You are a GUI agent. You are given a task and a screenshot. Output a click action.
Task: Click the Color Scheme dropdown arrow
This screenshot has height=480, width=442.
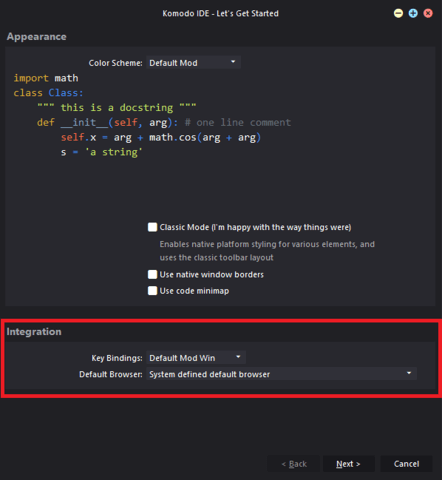click(x=233, y=62)
